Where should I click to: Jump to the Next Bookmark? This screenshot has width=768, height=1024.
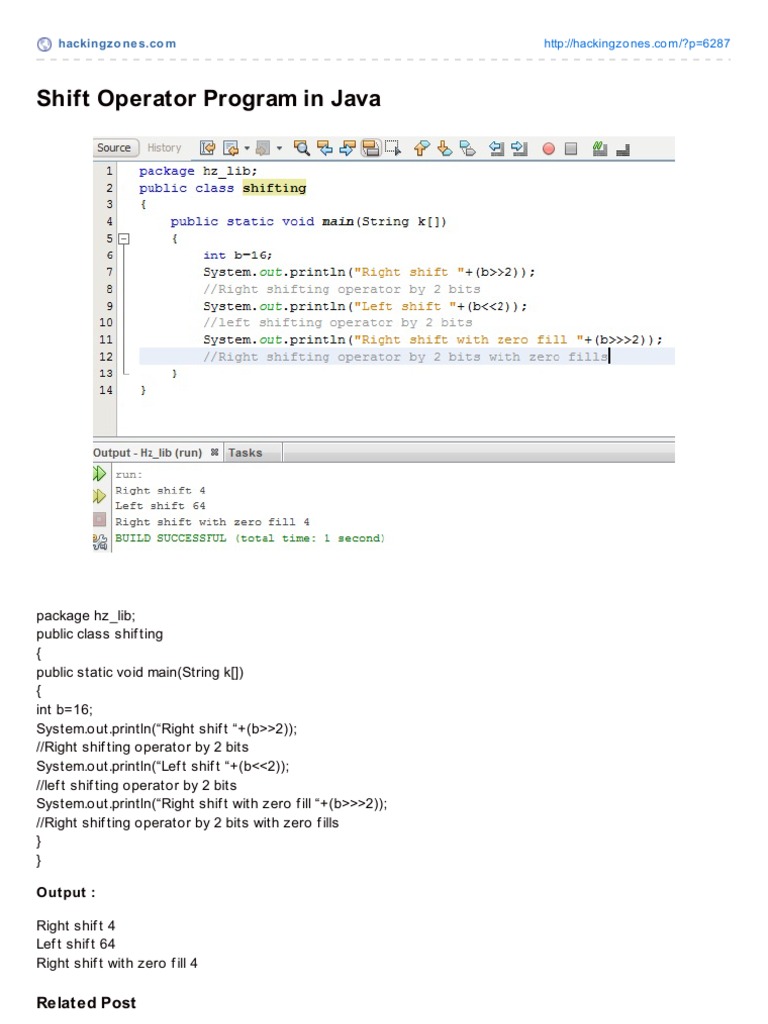click(x=445, y=148)
